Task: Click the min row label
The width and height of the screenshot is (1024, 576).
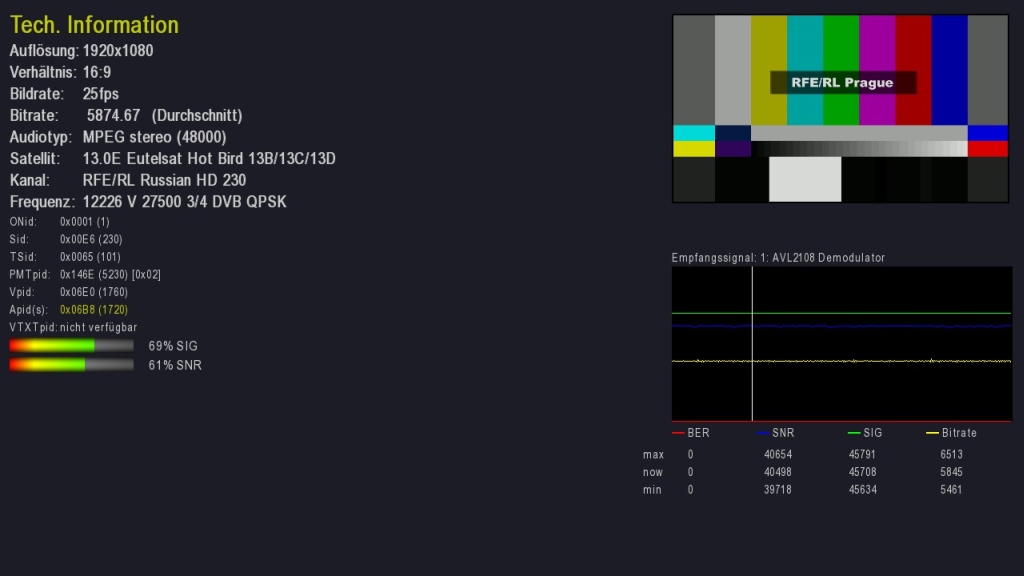Action: pos(652,490)
